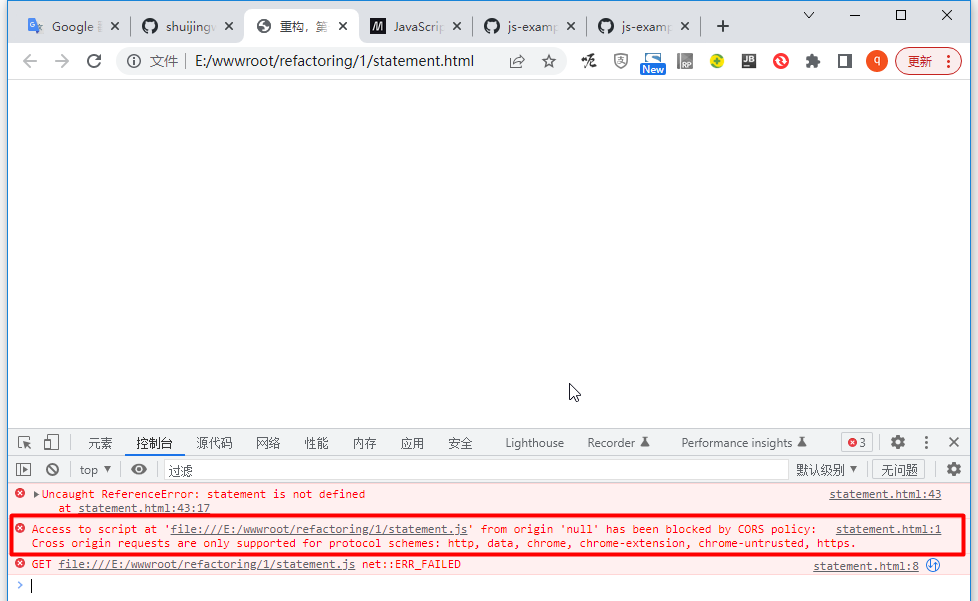
Task: Open the shield extension icon
Action: (x=621, y=61)
